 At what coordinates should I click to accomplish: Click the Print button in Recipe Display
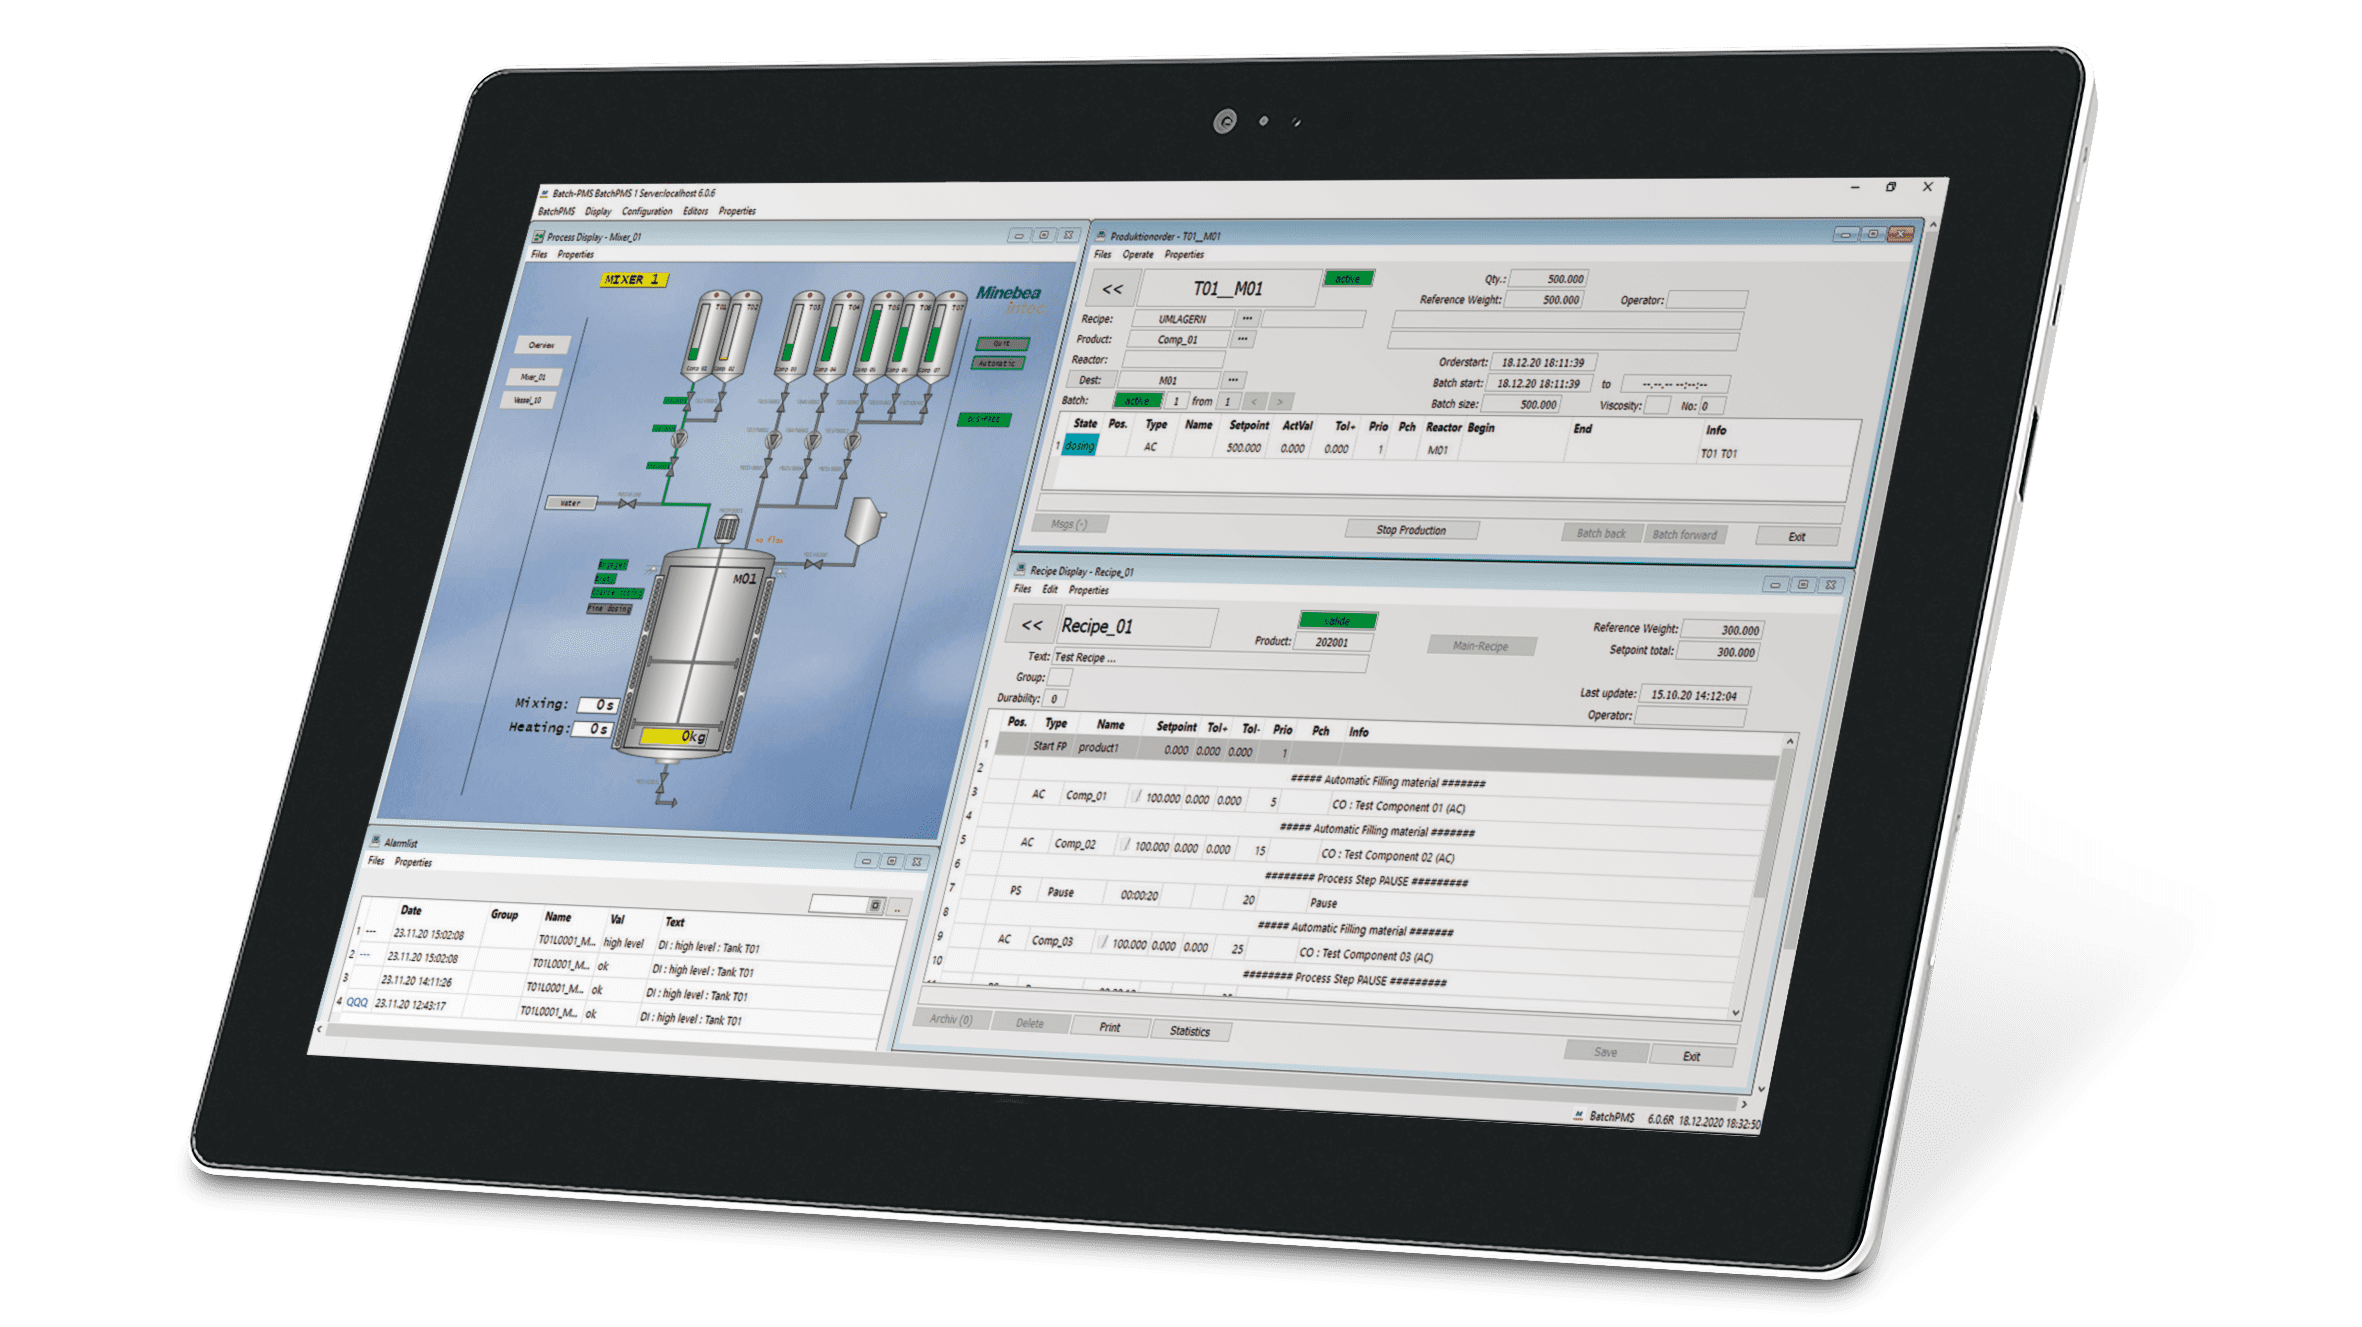point(1110,1028)
